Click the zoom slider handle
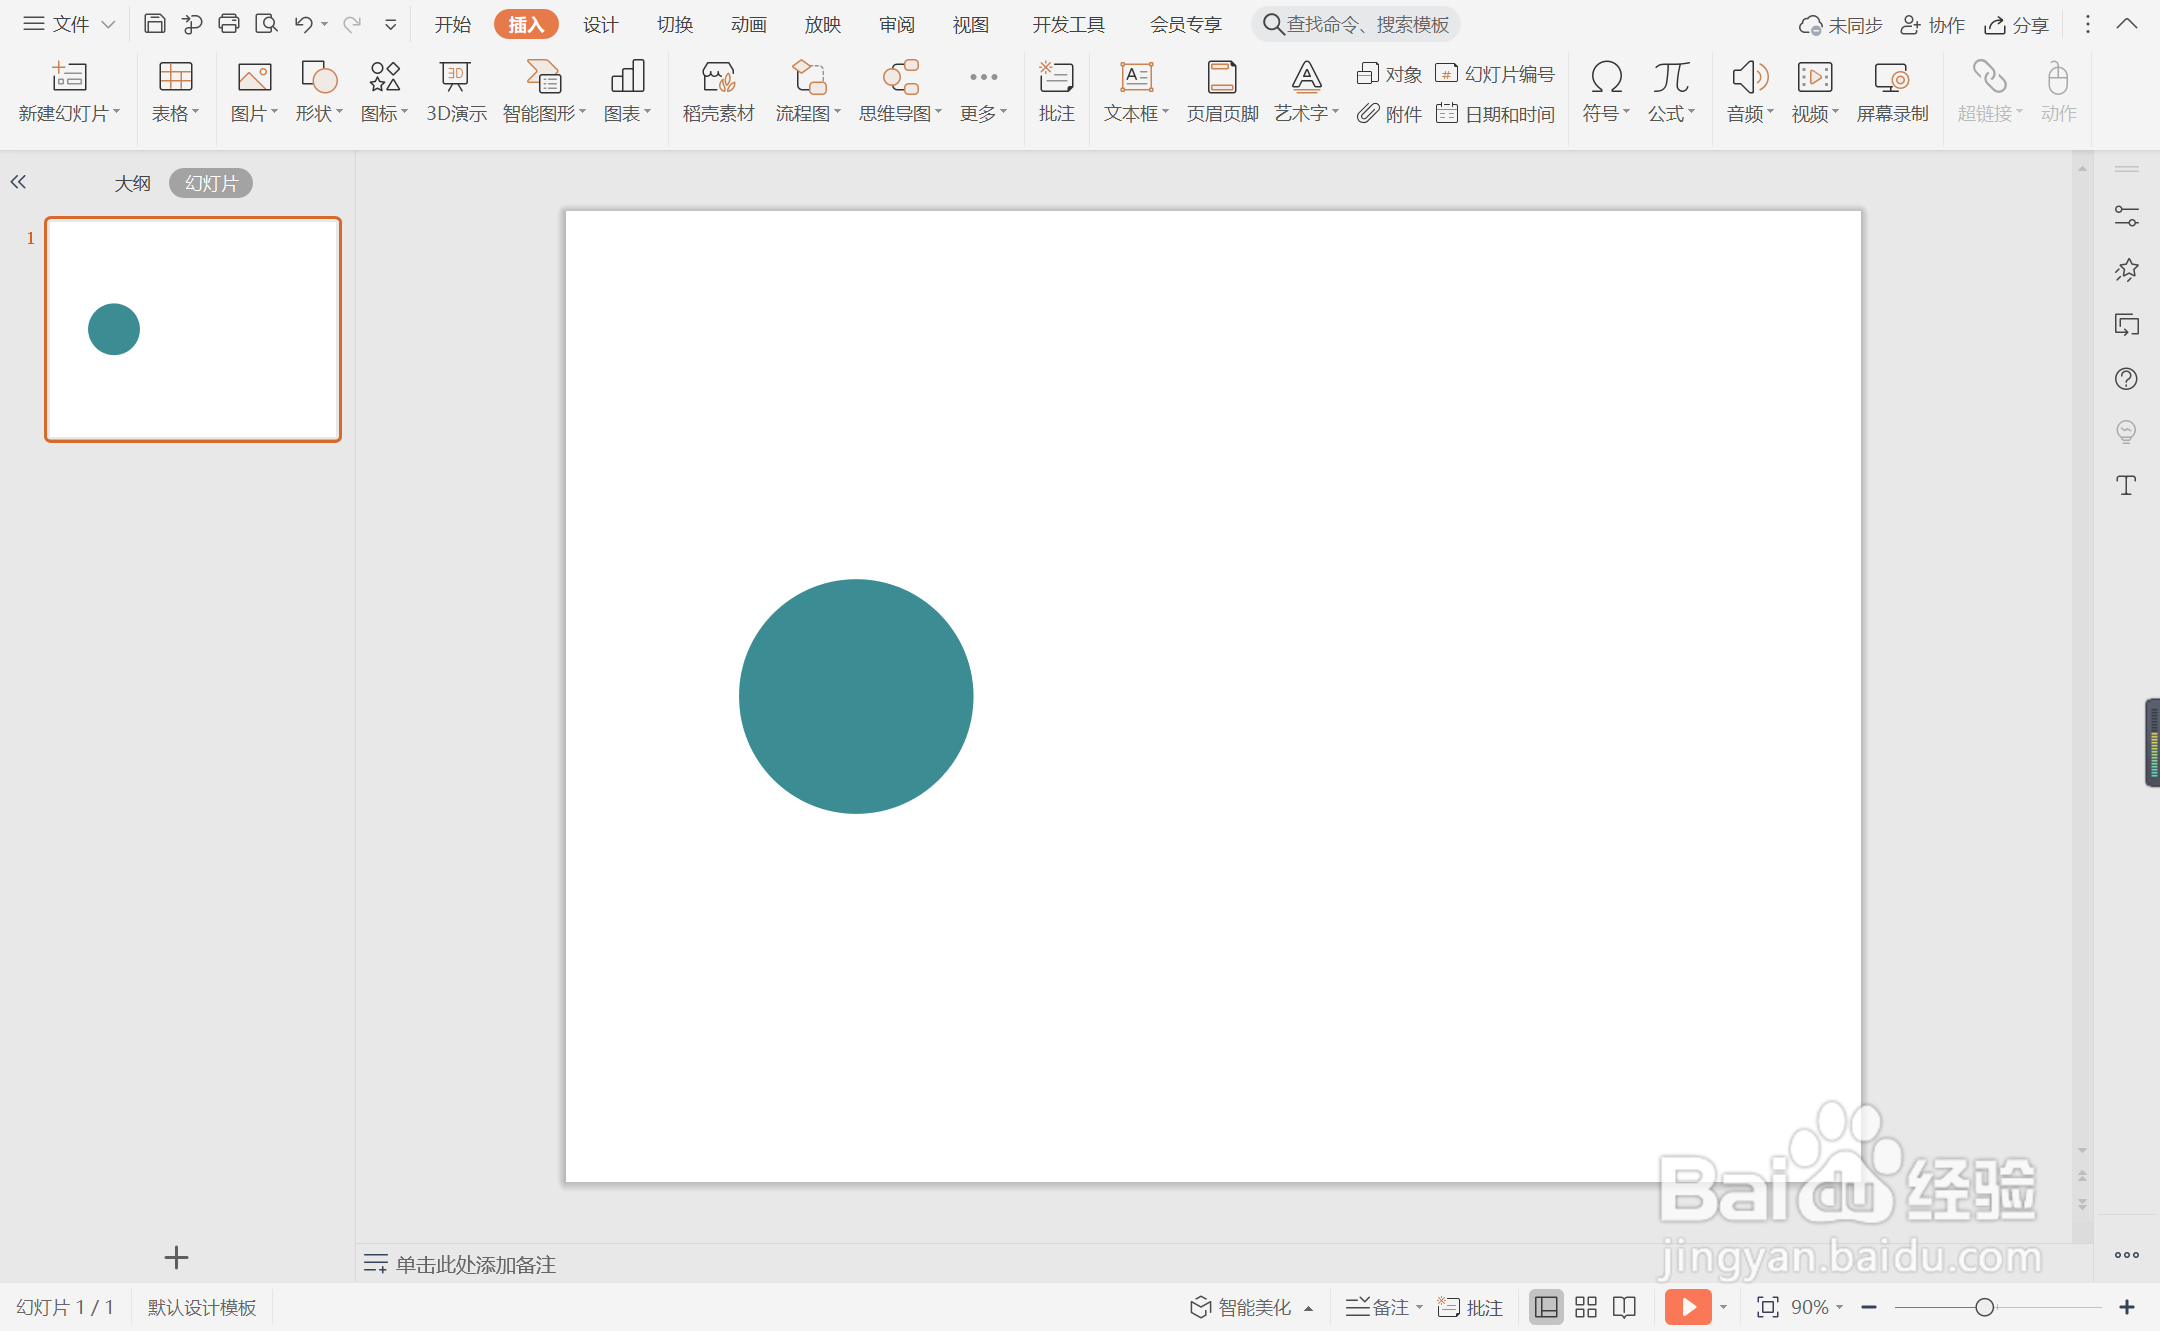Image resolution: width=2160 pixels, height=1331 pixels. pyautogui.click(x=1984, y=1307)
